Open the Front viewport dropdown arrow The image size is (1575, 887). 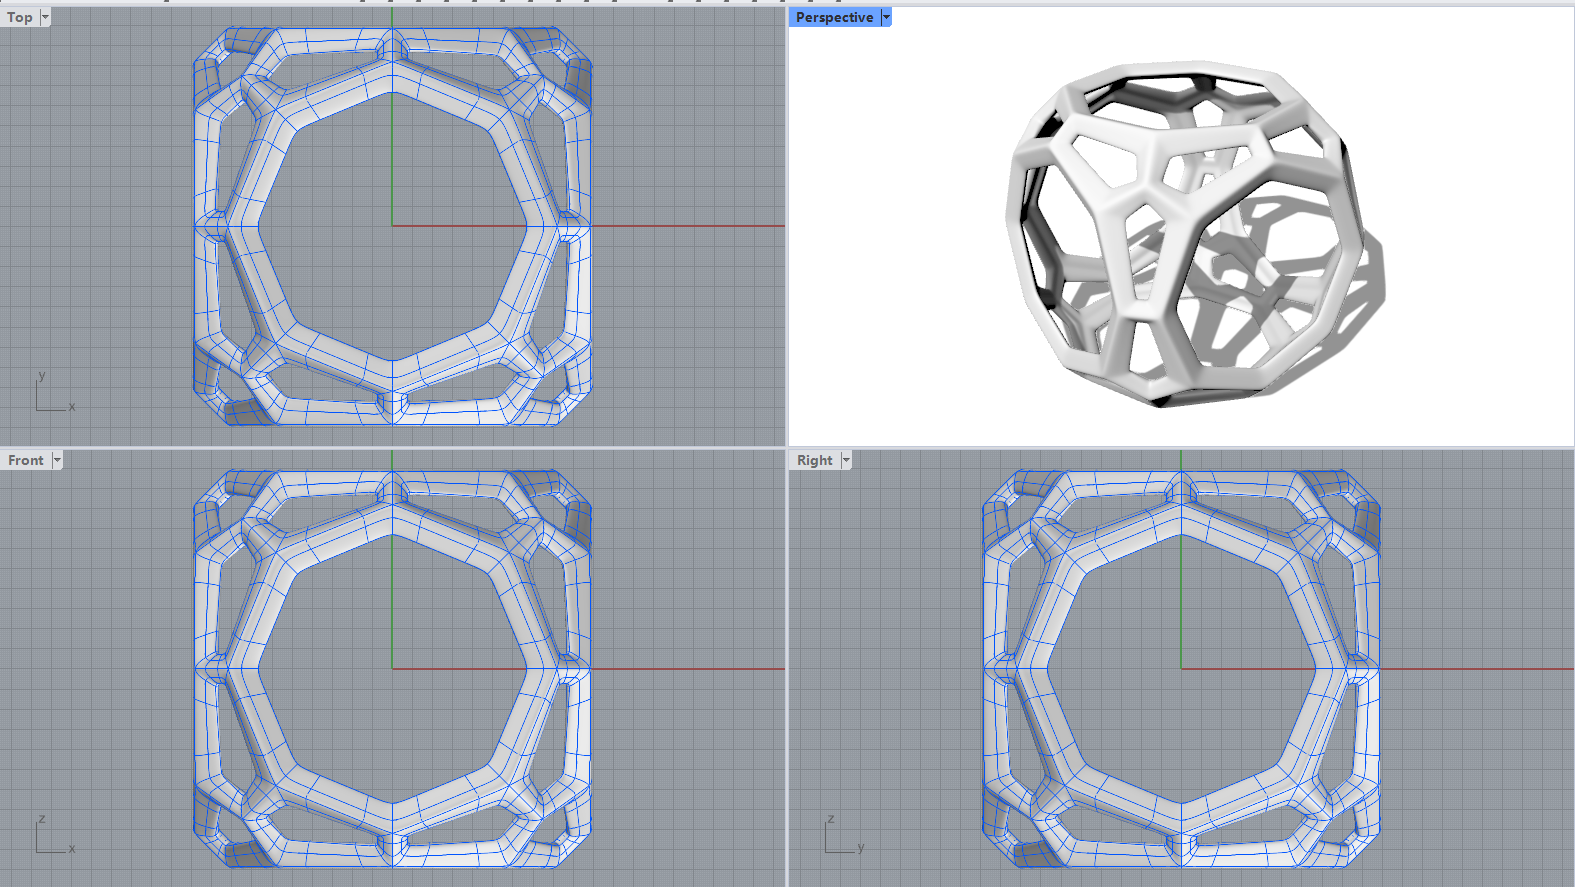(x=57, y=460)
